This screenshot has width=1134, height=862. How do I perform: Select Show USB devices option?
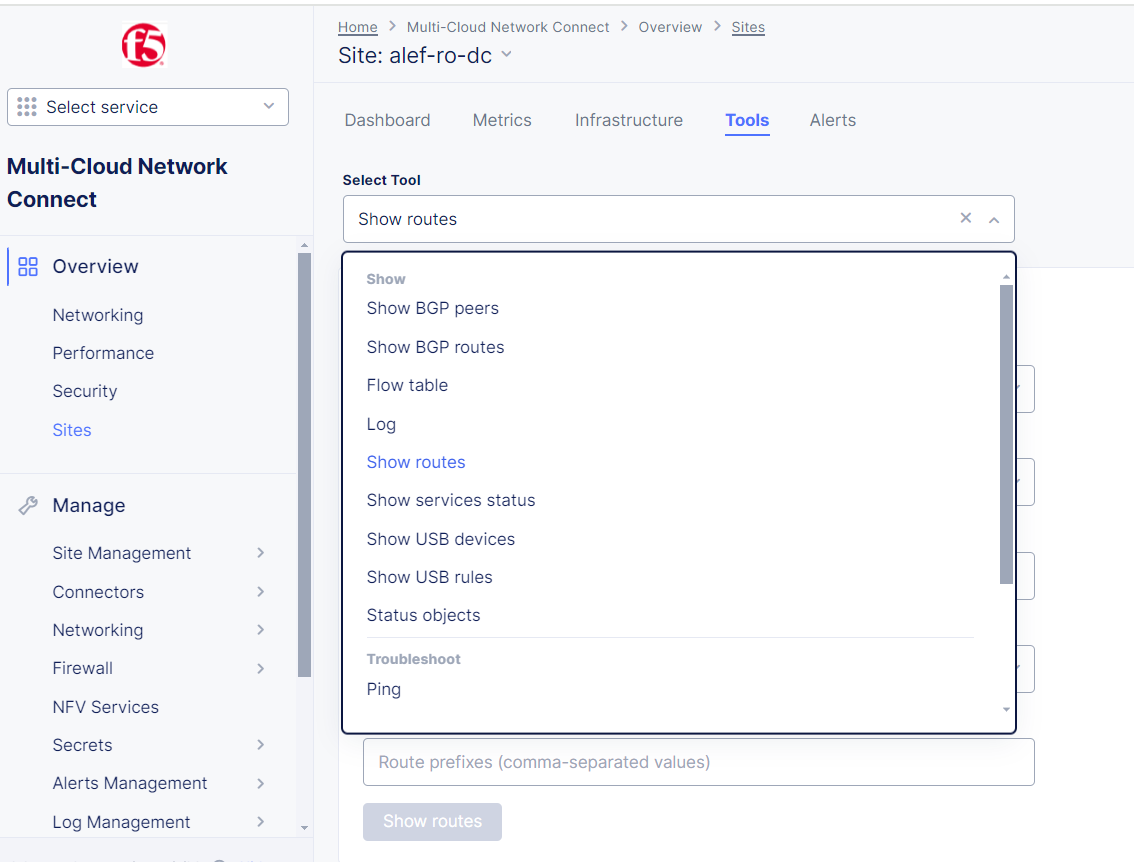coord(440,539)
